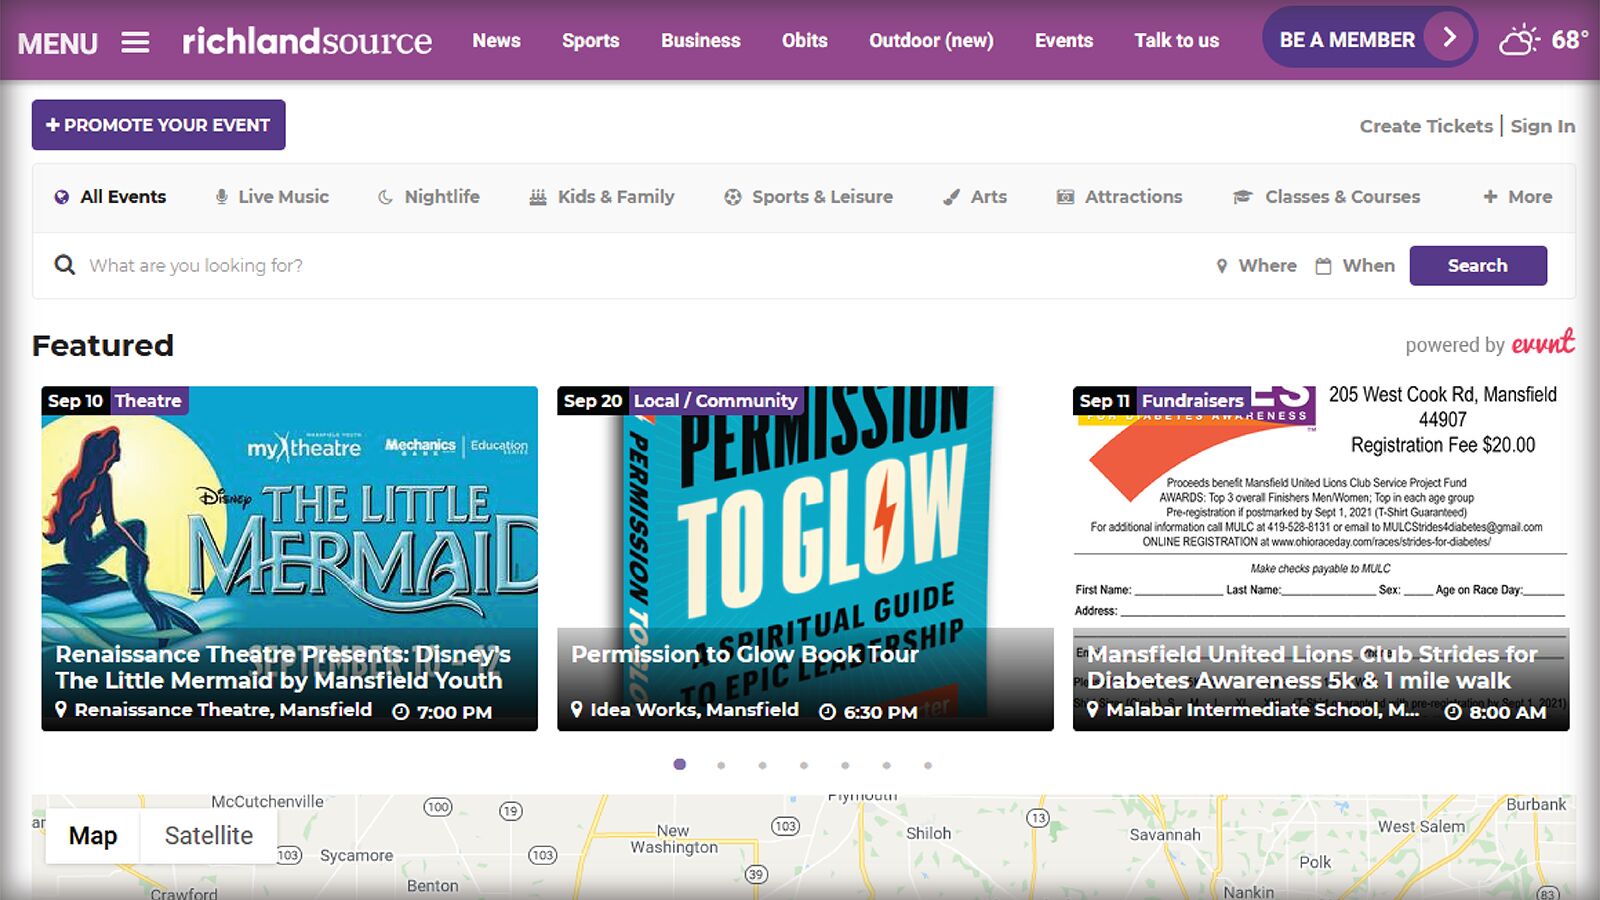Click the Kids & Family icon

coord(538,197)
